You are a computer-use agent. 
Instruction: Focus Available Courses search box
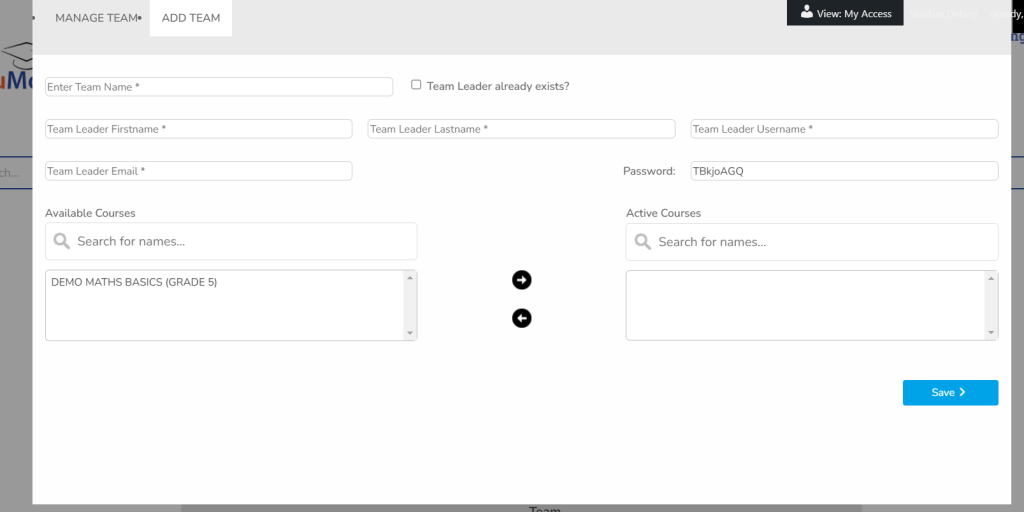click(x=231, y=241)
